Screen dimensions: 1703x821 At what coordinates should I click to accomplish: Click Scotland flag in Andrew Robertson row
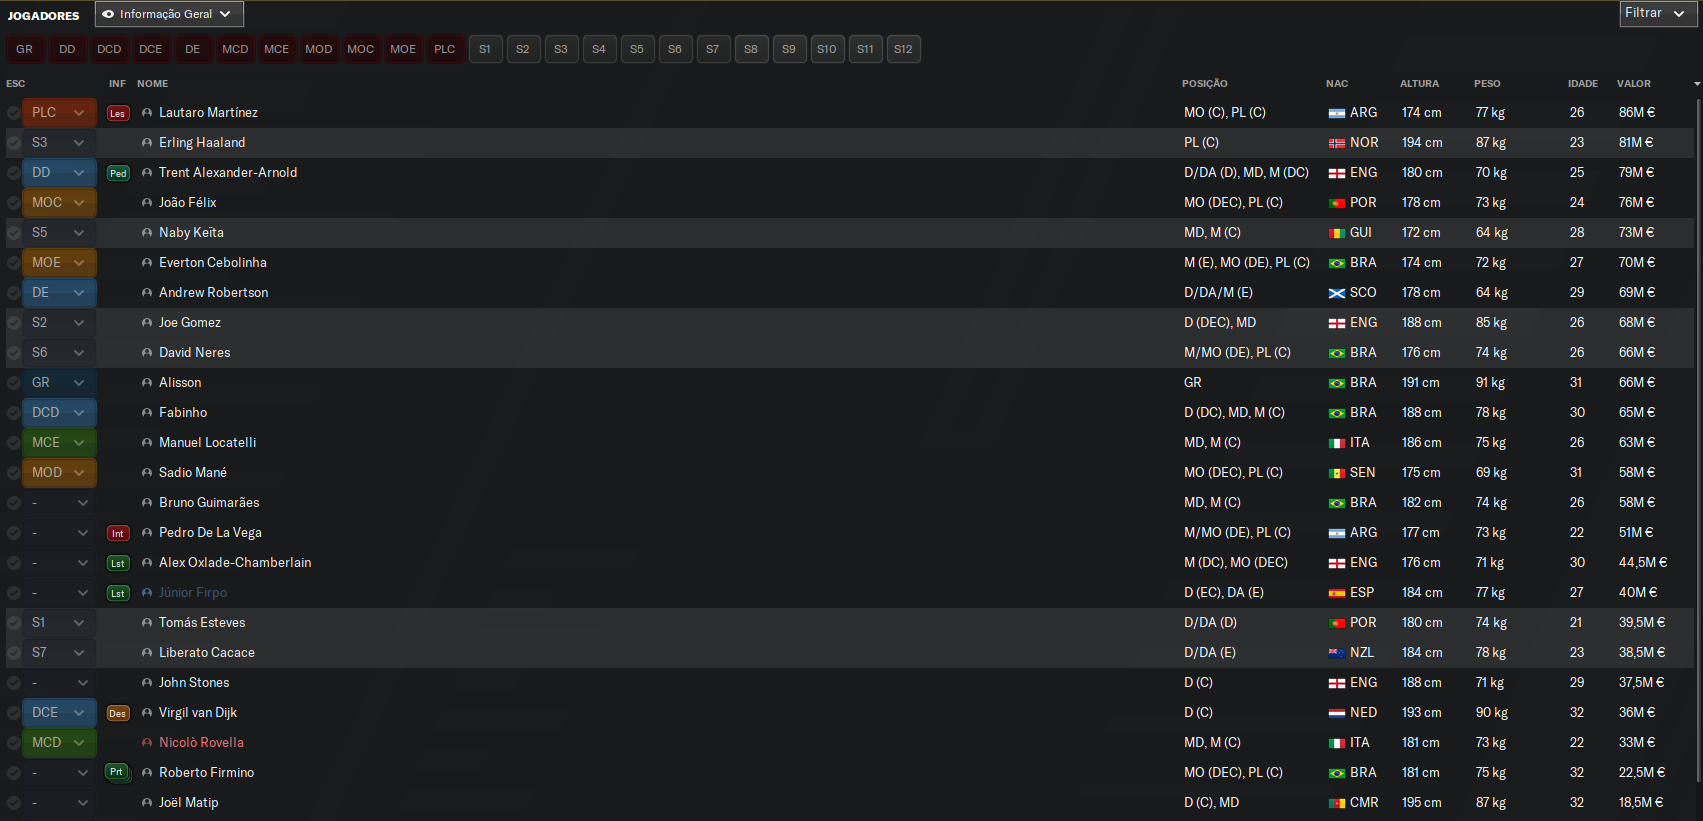[x=1336, y=293]
